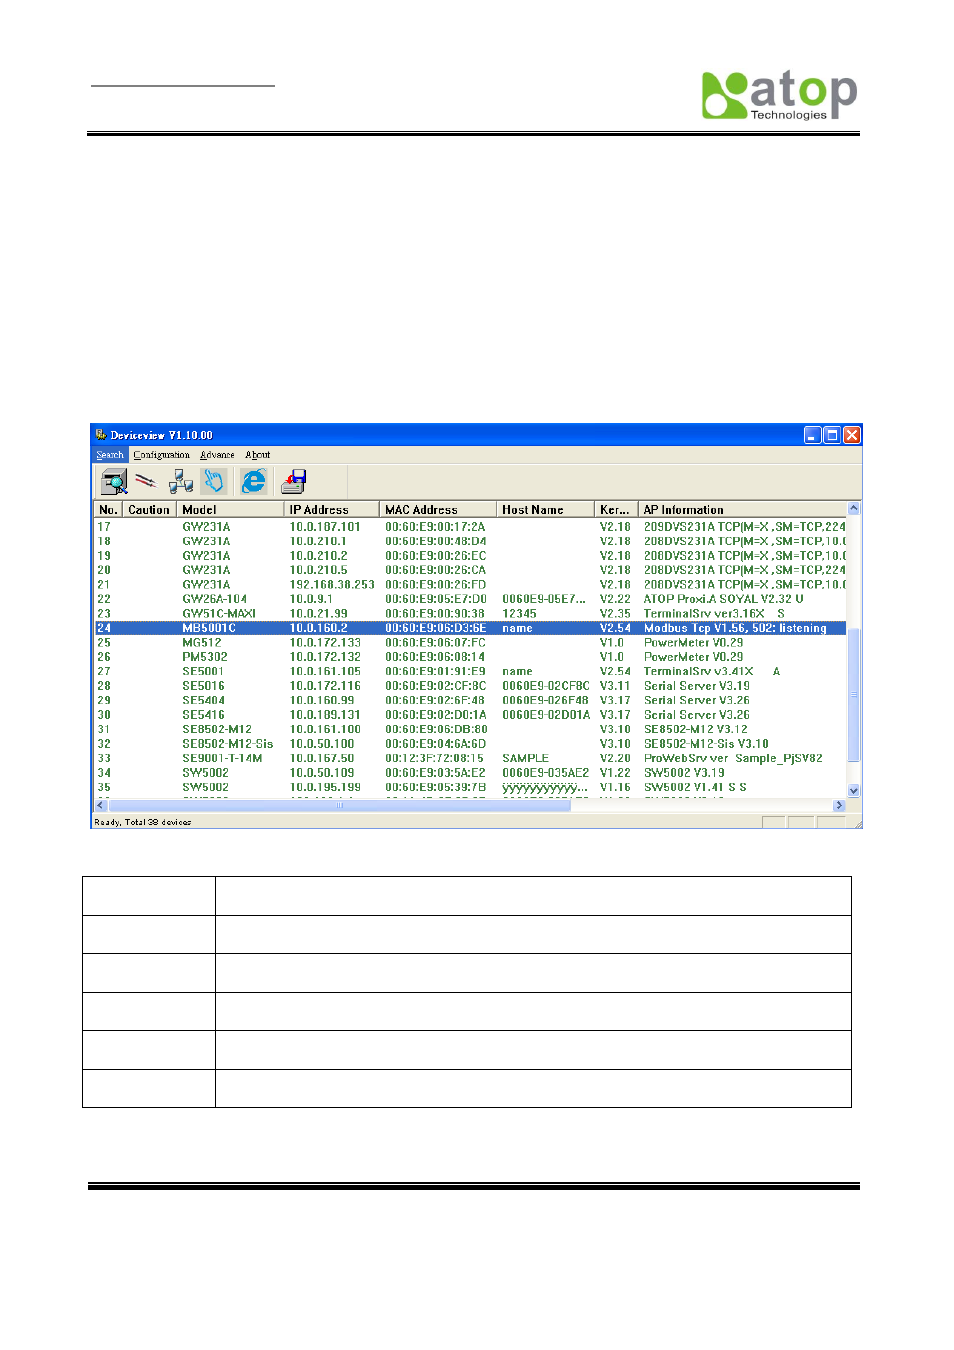Open the Configuration menu

[162, 455]
